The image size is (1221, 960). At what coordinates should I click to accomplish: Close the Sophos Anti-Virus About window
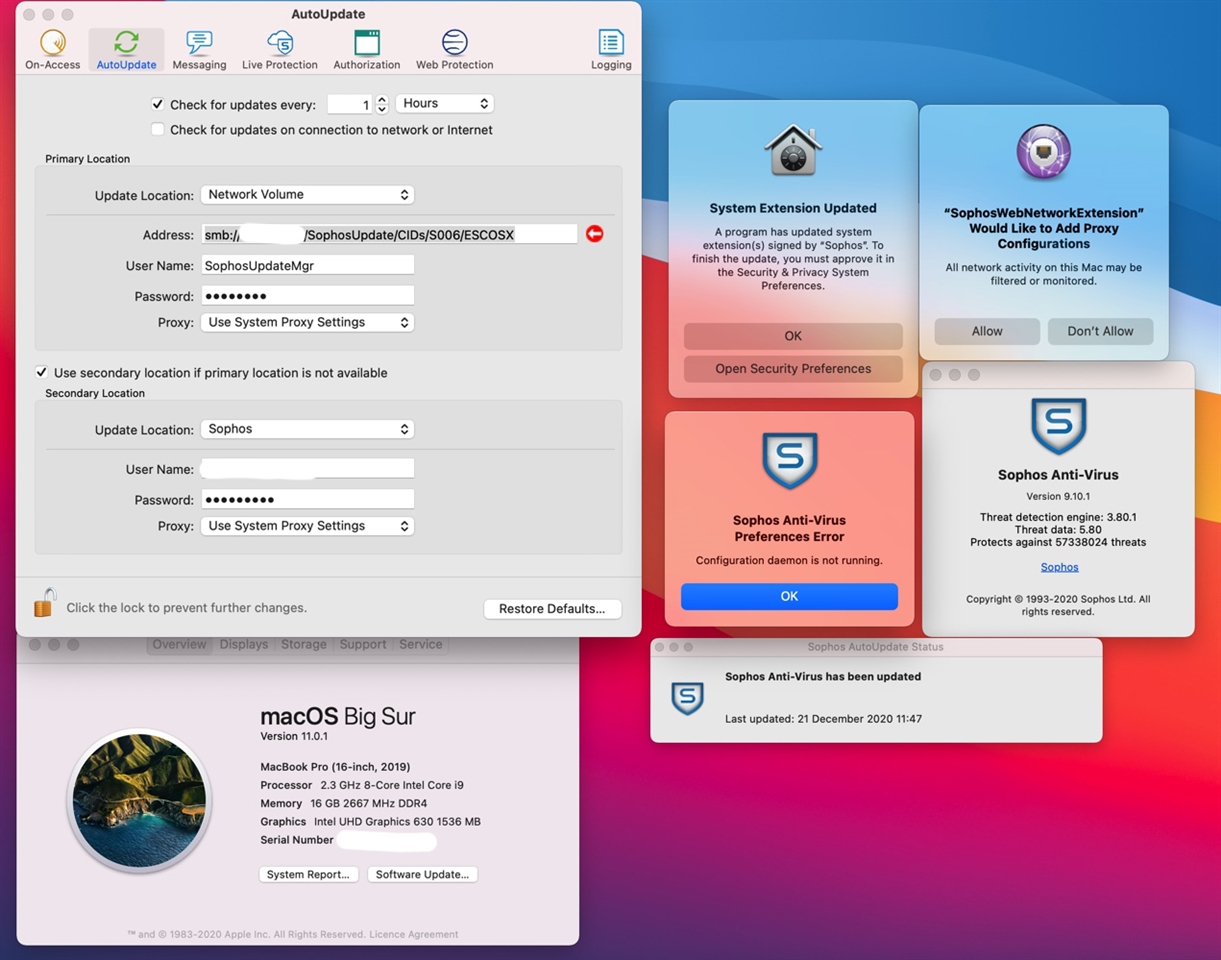click(x=936, y=375)
